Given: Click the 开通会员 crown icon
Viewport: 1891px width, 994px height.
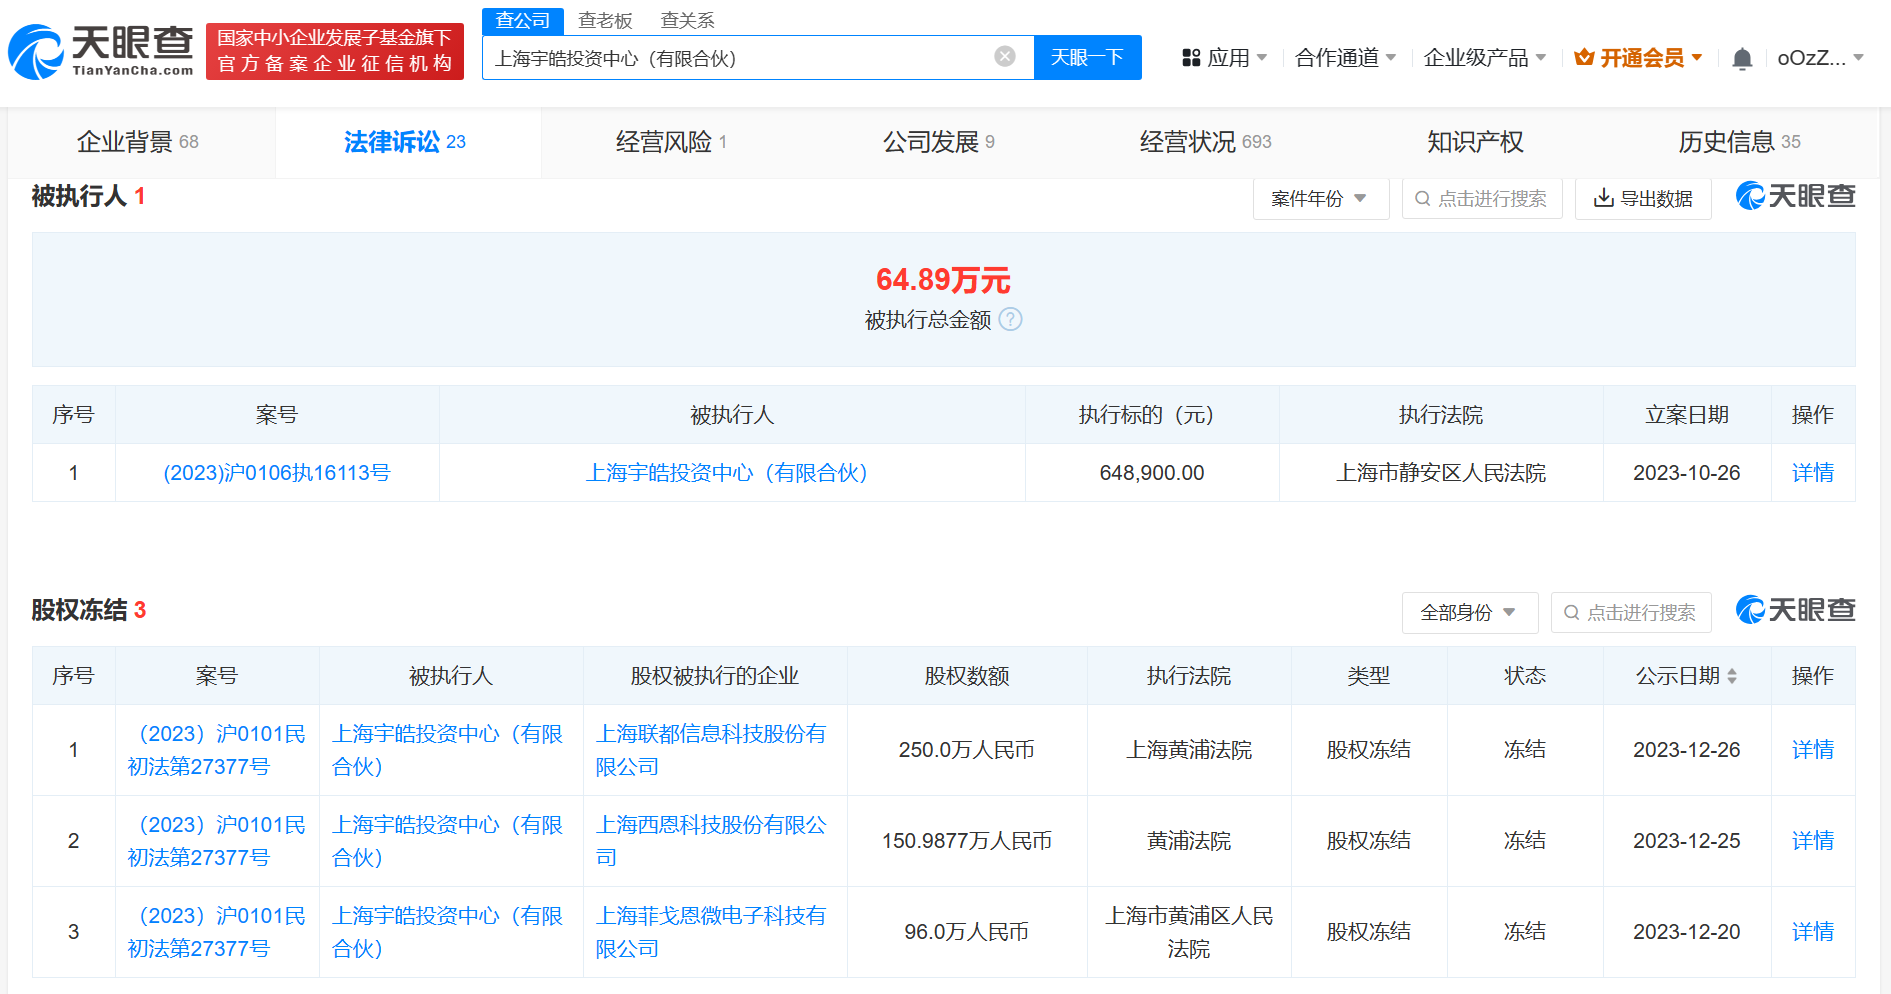Looking at the screenshot, I should (1584, 58).
